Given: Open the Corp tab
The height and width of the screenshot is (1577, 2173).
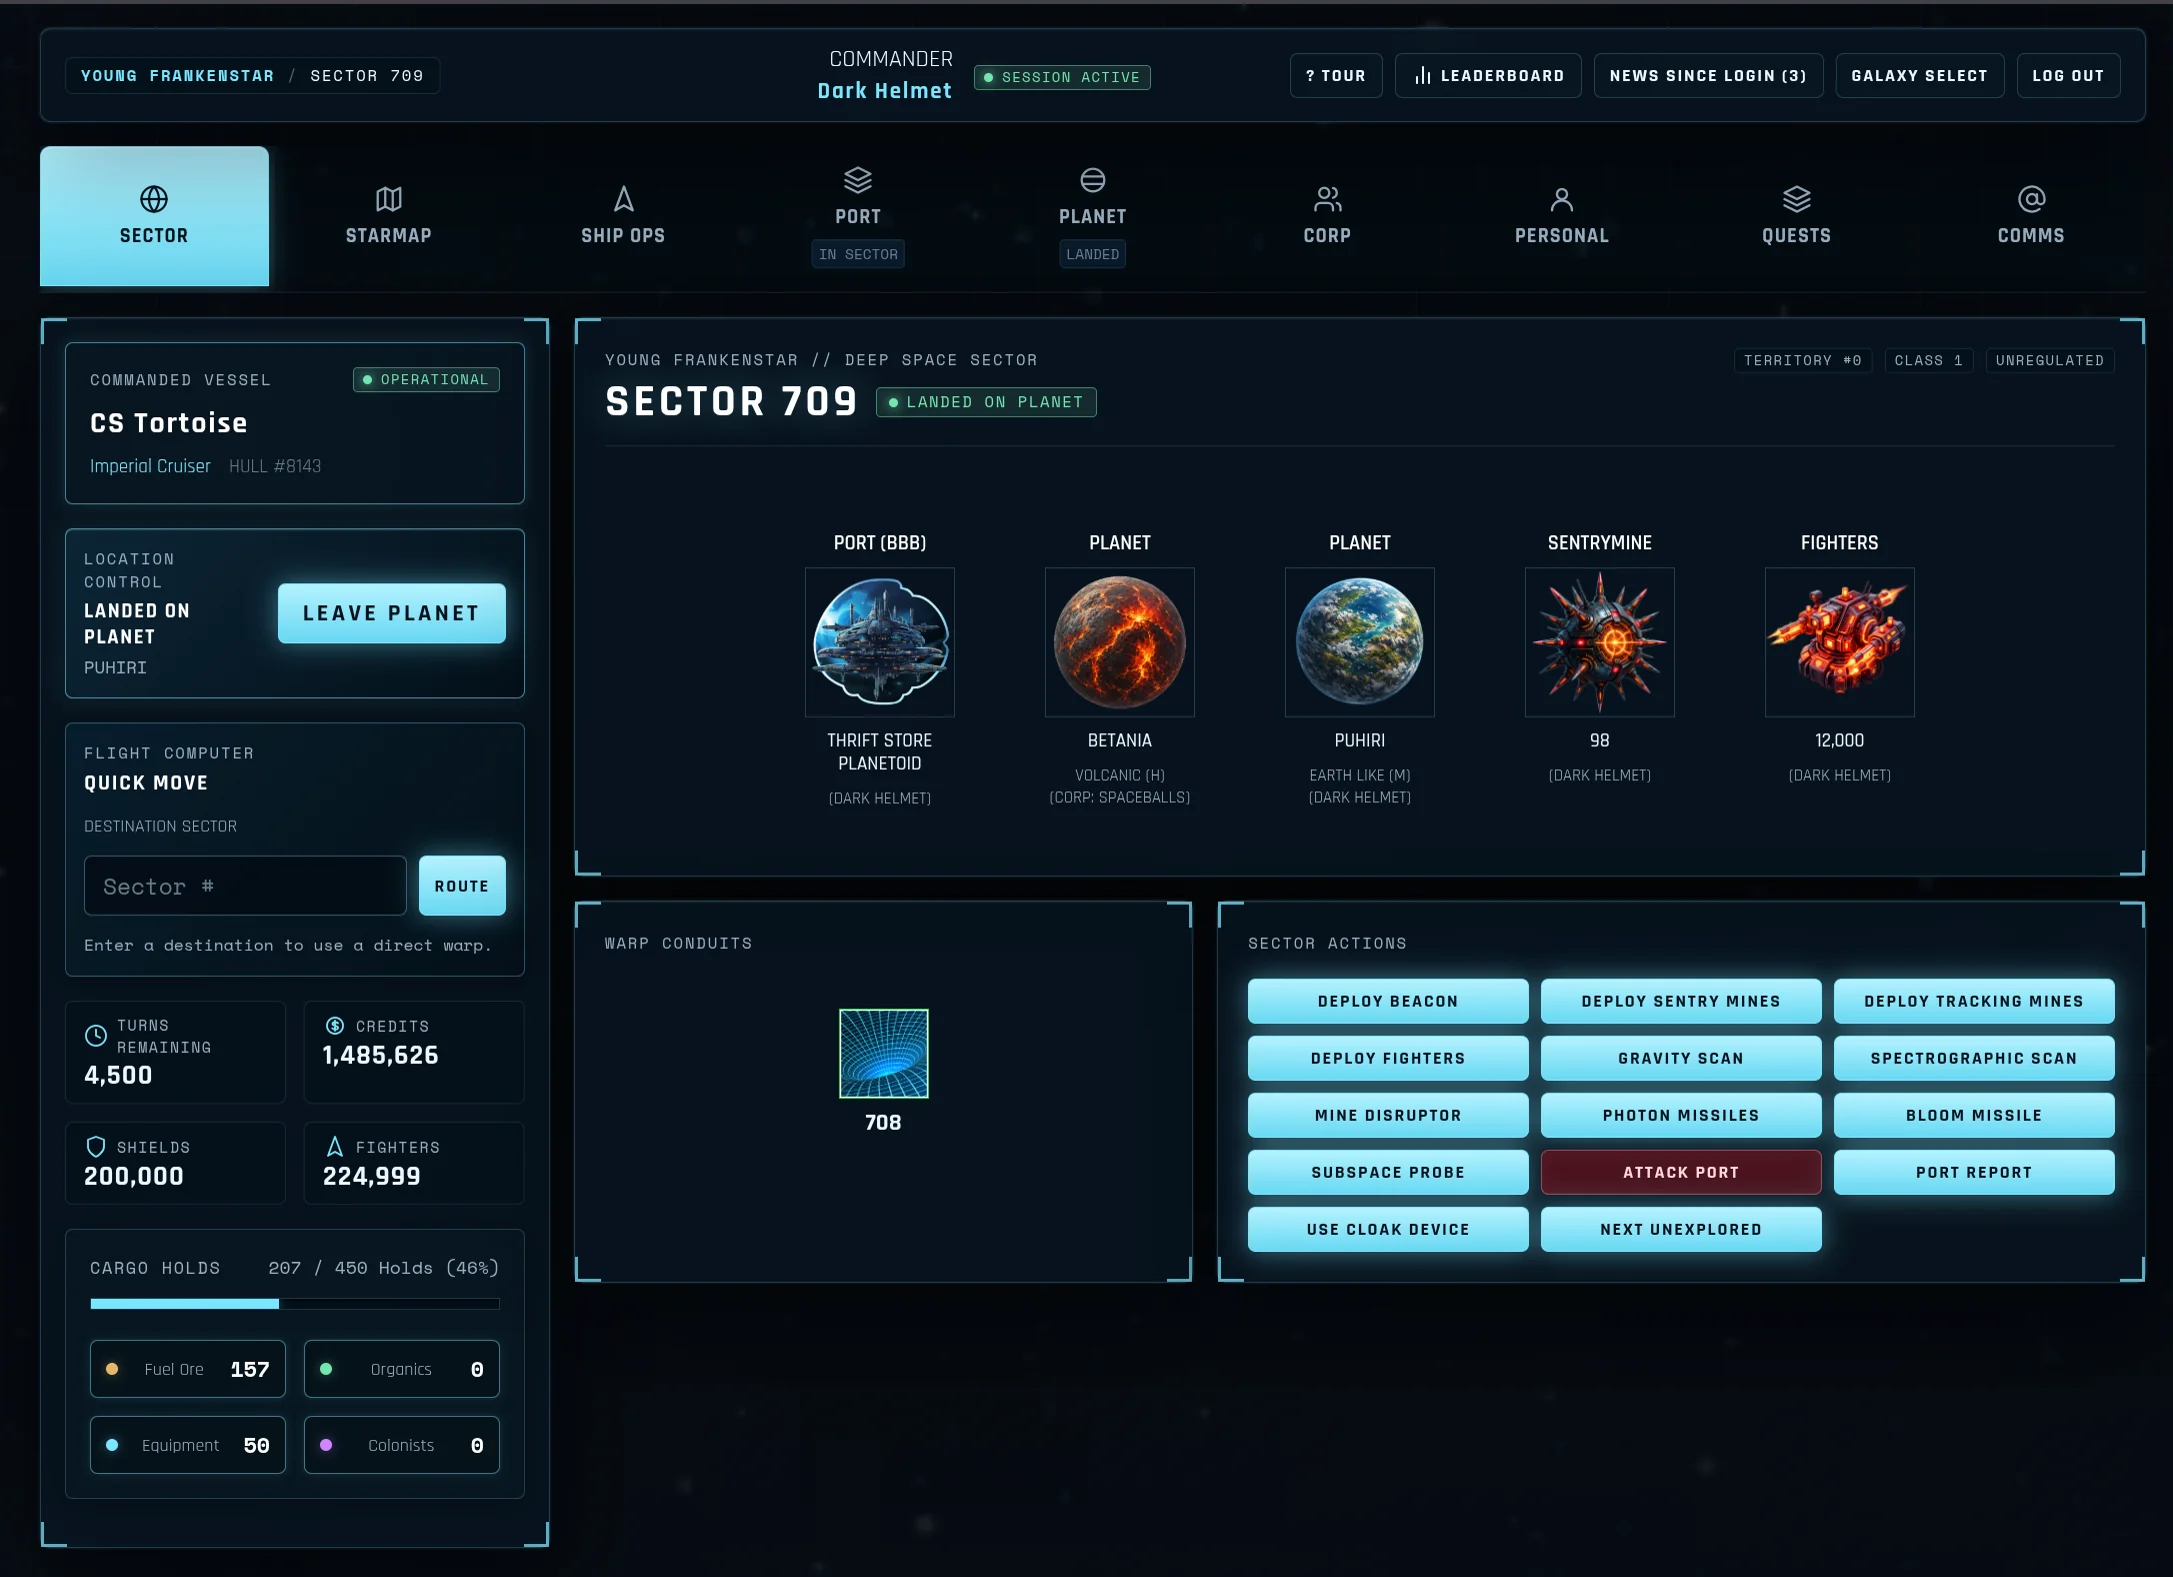Looking at the screenshot, I should pyautogui.click(x=1327, y=216).
